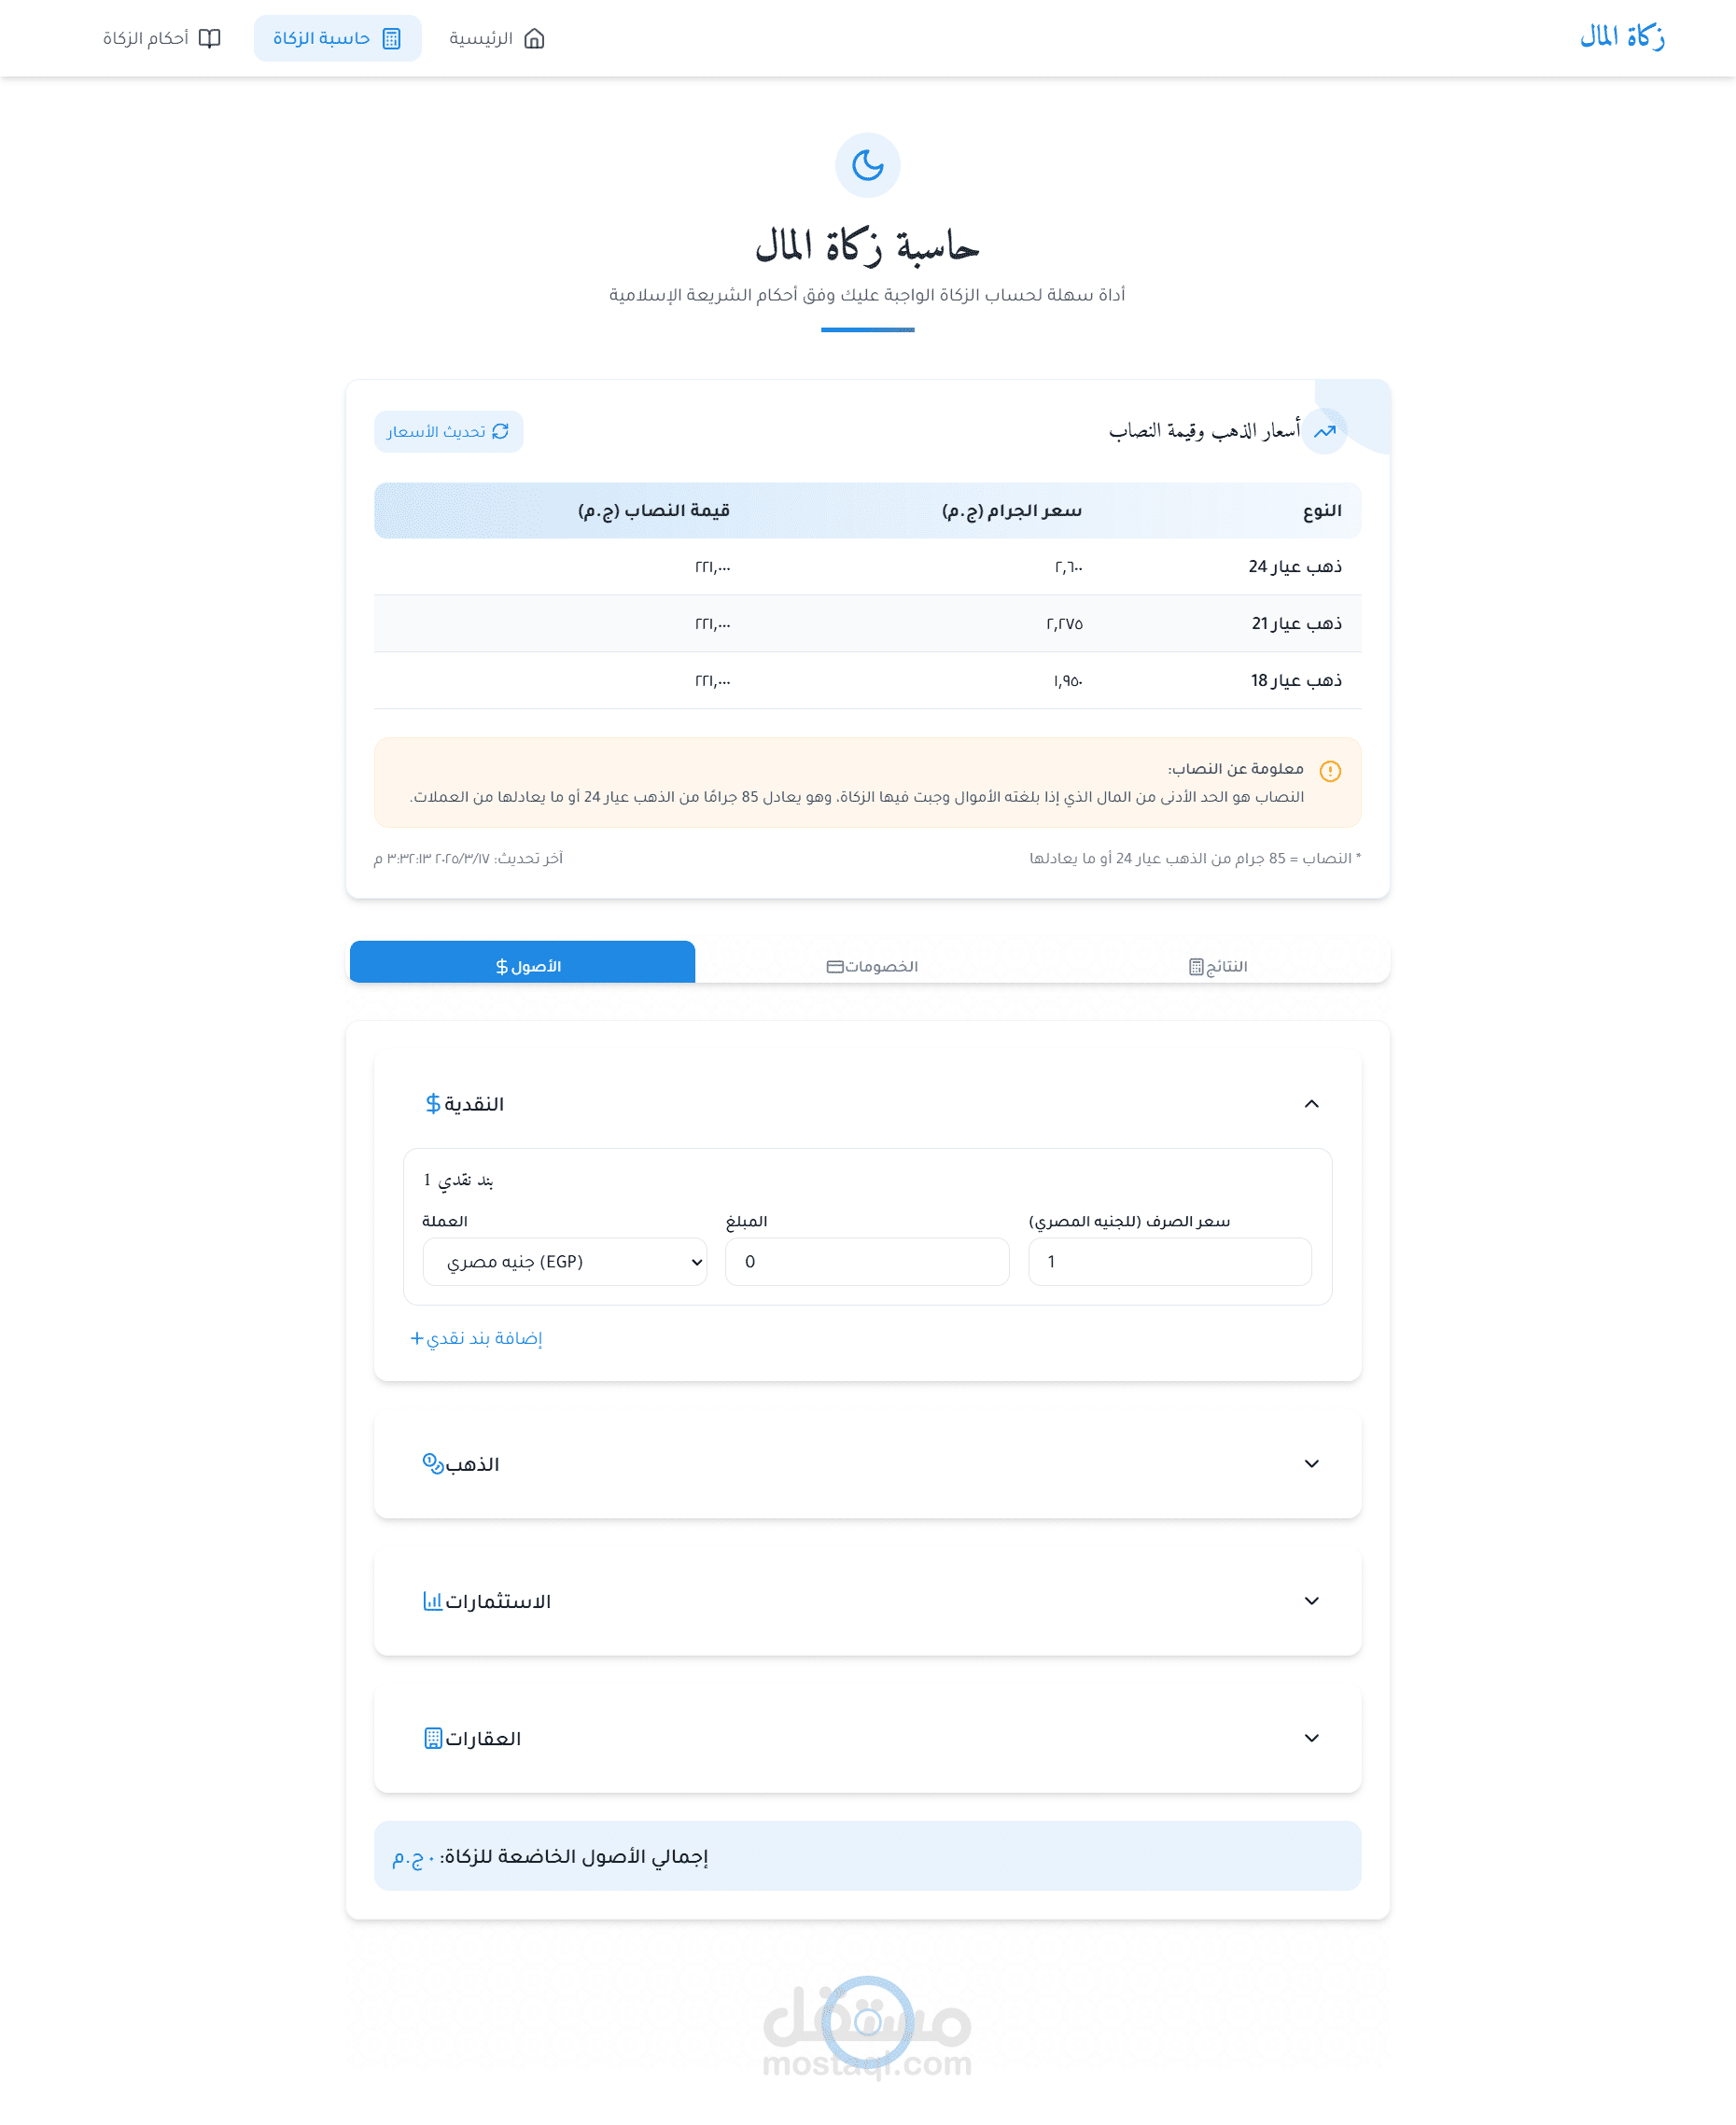Open أحكام الزكاة in the navigation bar

tap(161, 38)
